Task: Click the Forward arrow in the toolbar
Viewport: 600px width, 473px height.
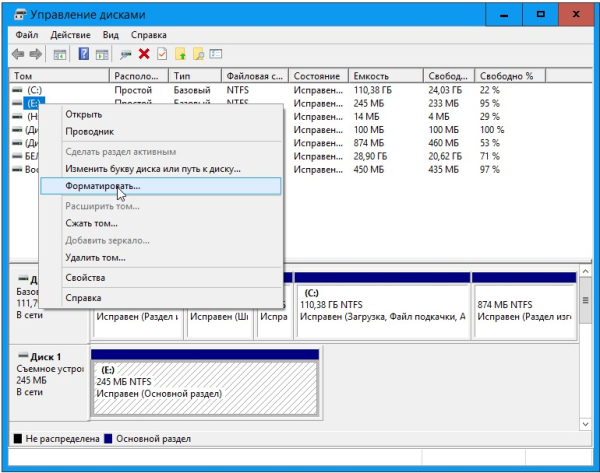Action: pos(35,54)
